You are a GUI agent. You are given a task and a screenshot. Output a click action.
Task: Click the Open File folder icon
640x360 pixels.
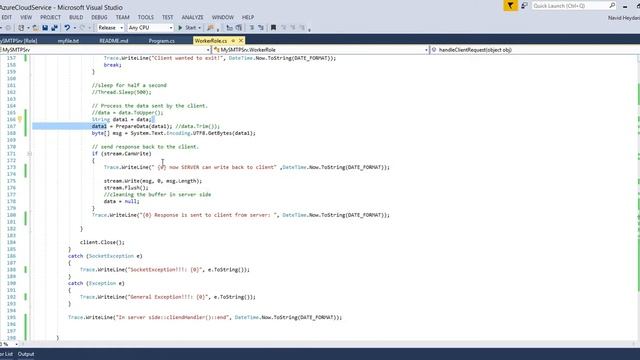(x=36, y=28)
